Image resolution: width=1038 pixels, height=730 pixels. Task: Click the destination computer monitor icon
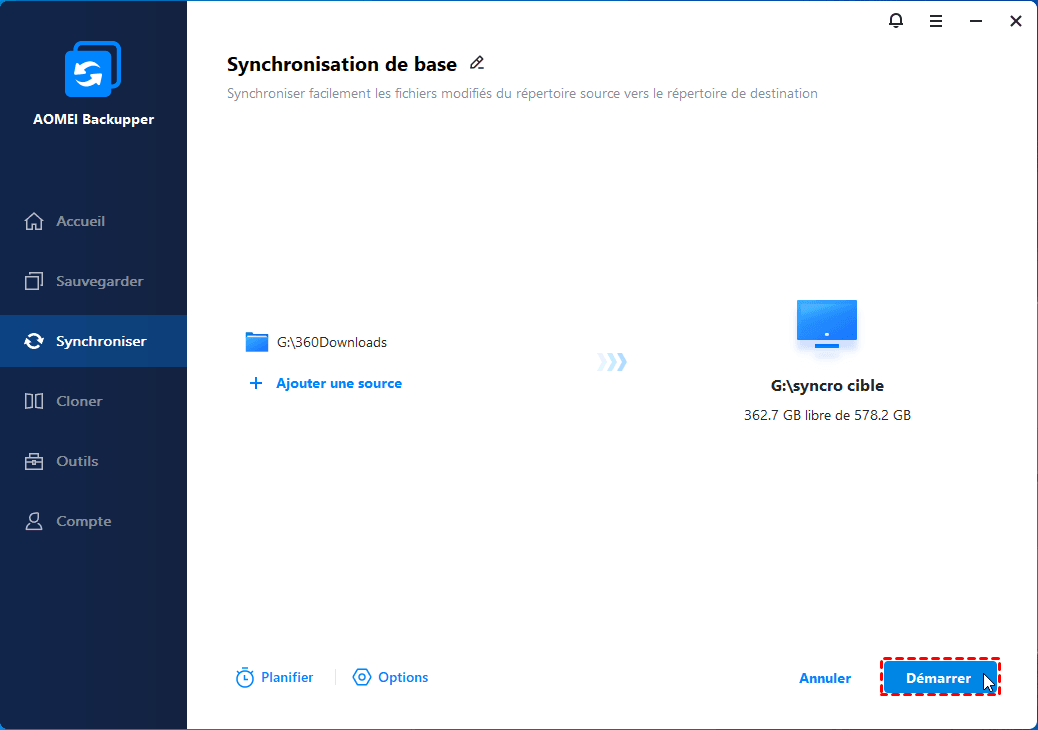pyautogui.click(x=827, y=326)
